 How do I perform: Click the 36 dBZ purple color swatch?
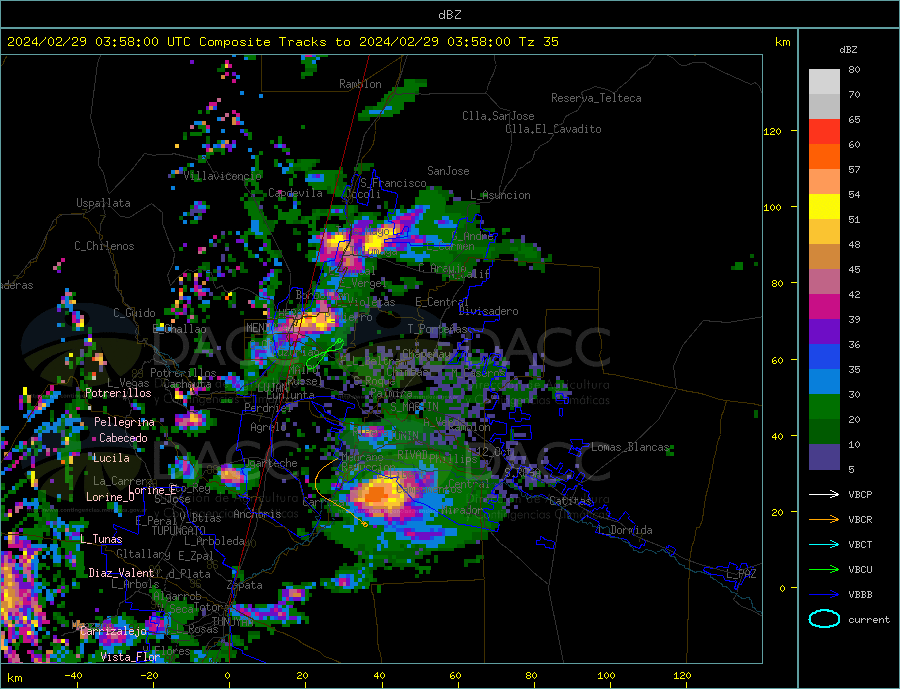pos(824,332)
